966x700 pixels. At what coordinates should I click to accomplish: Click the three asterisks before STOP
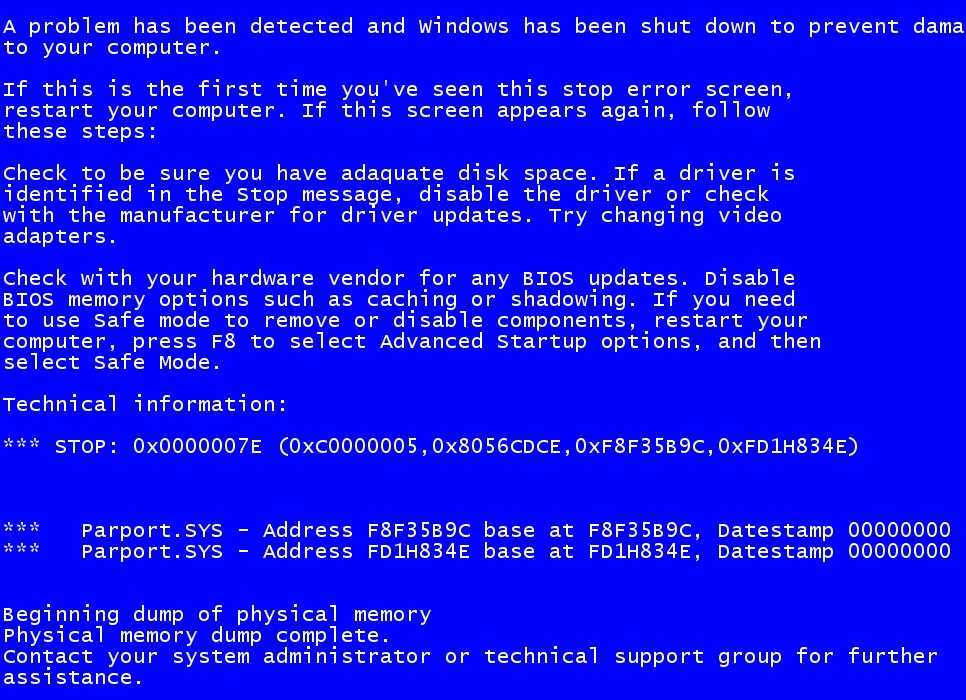pos(22,444)
